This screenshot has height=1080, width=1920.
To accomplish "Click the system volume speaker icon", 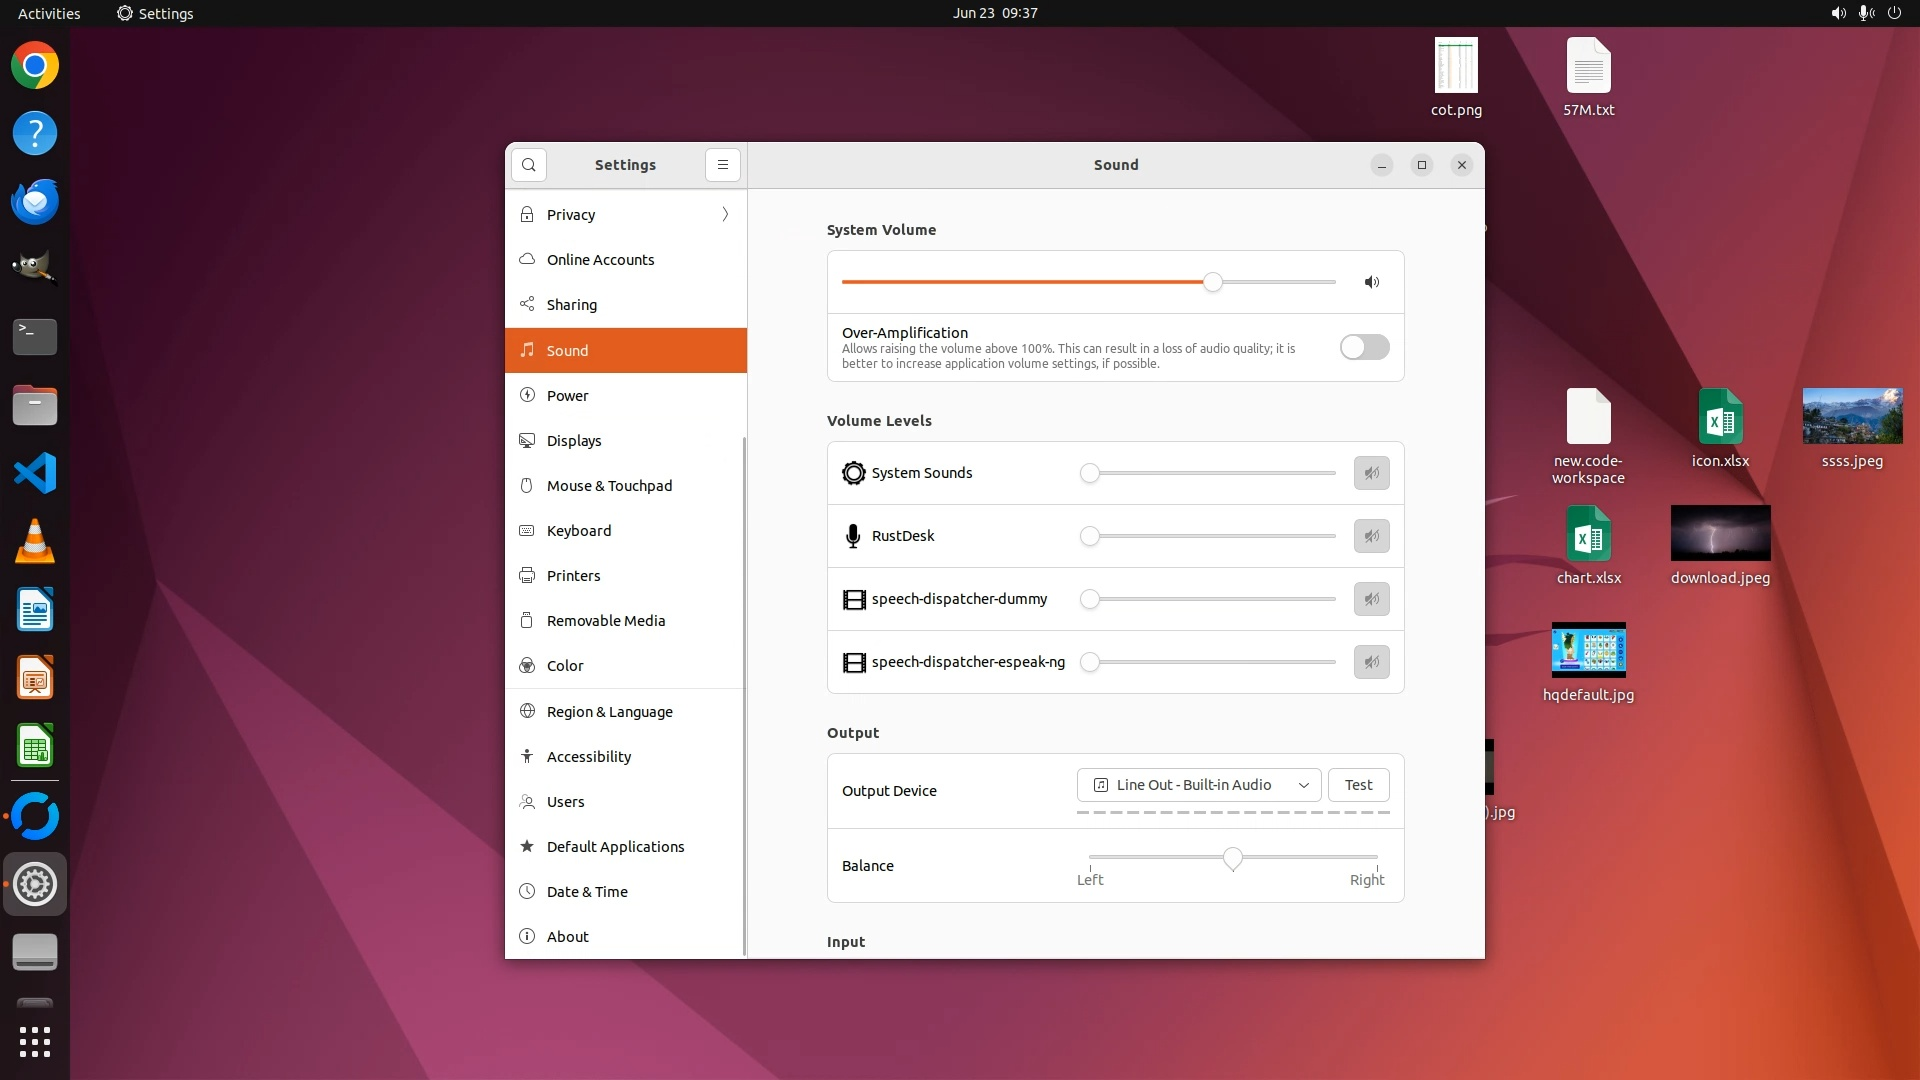I will [1372, 282].
